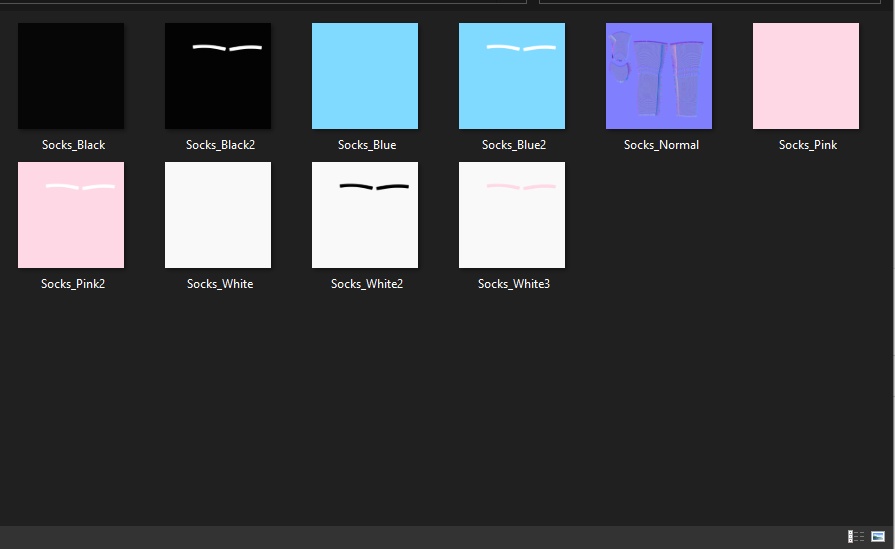
Task: Select the Socks_Pink2 texture thumbnail
Action: [71, 215]
